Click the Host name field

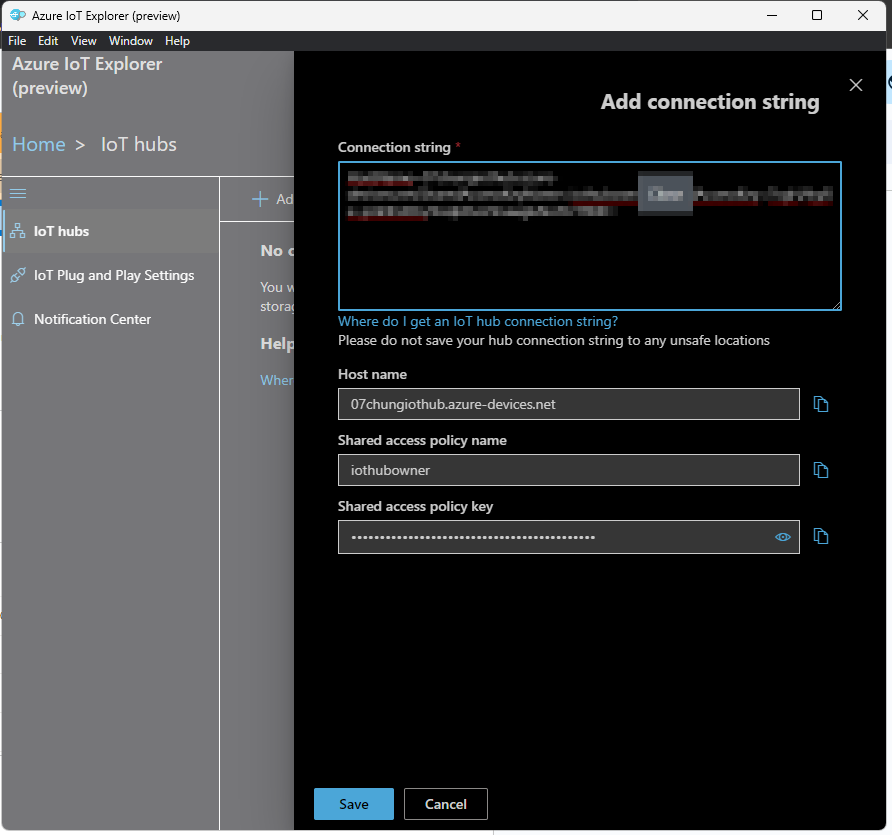569,404
